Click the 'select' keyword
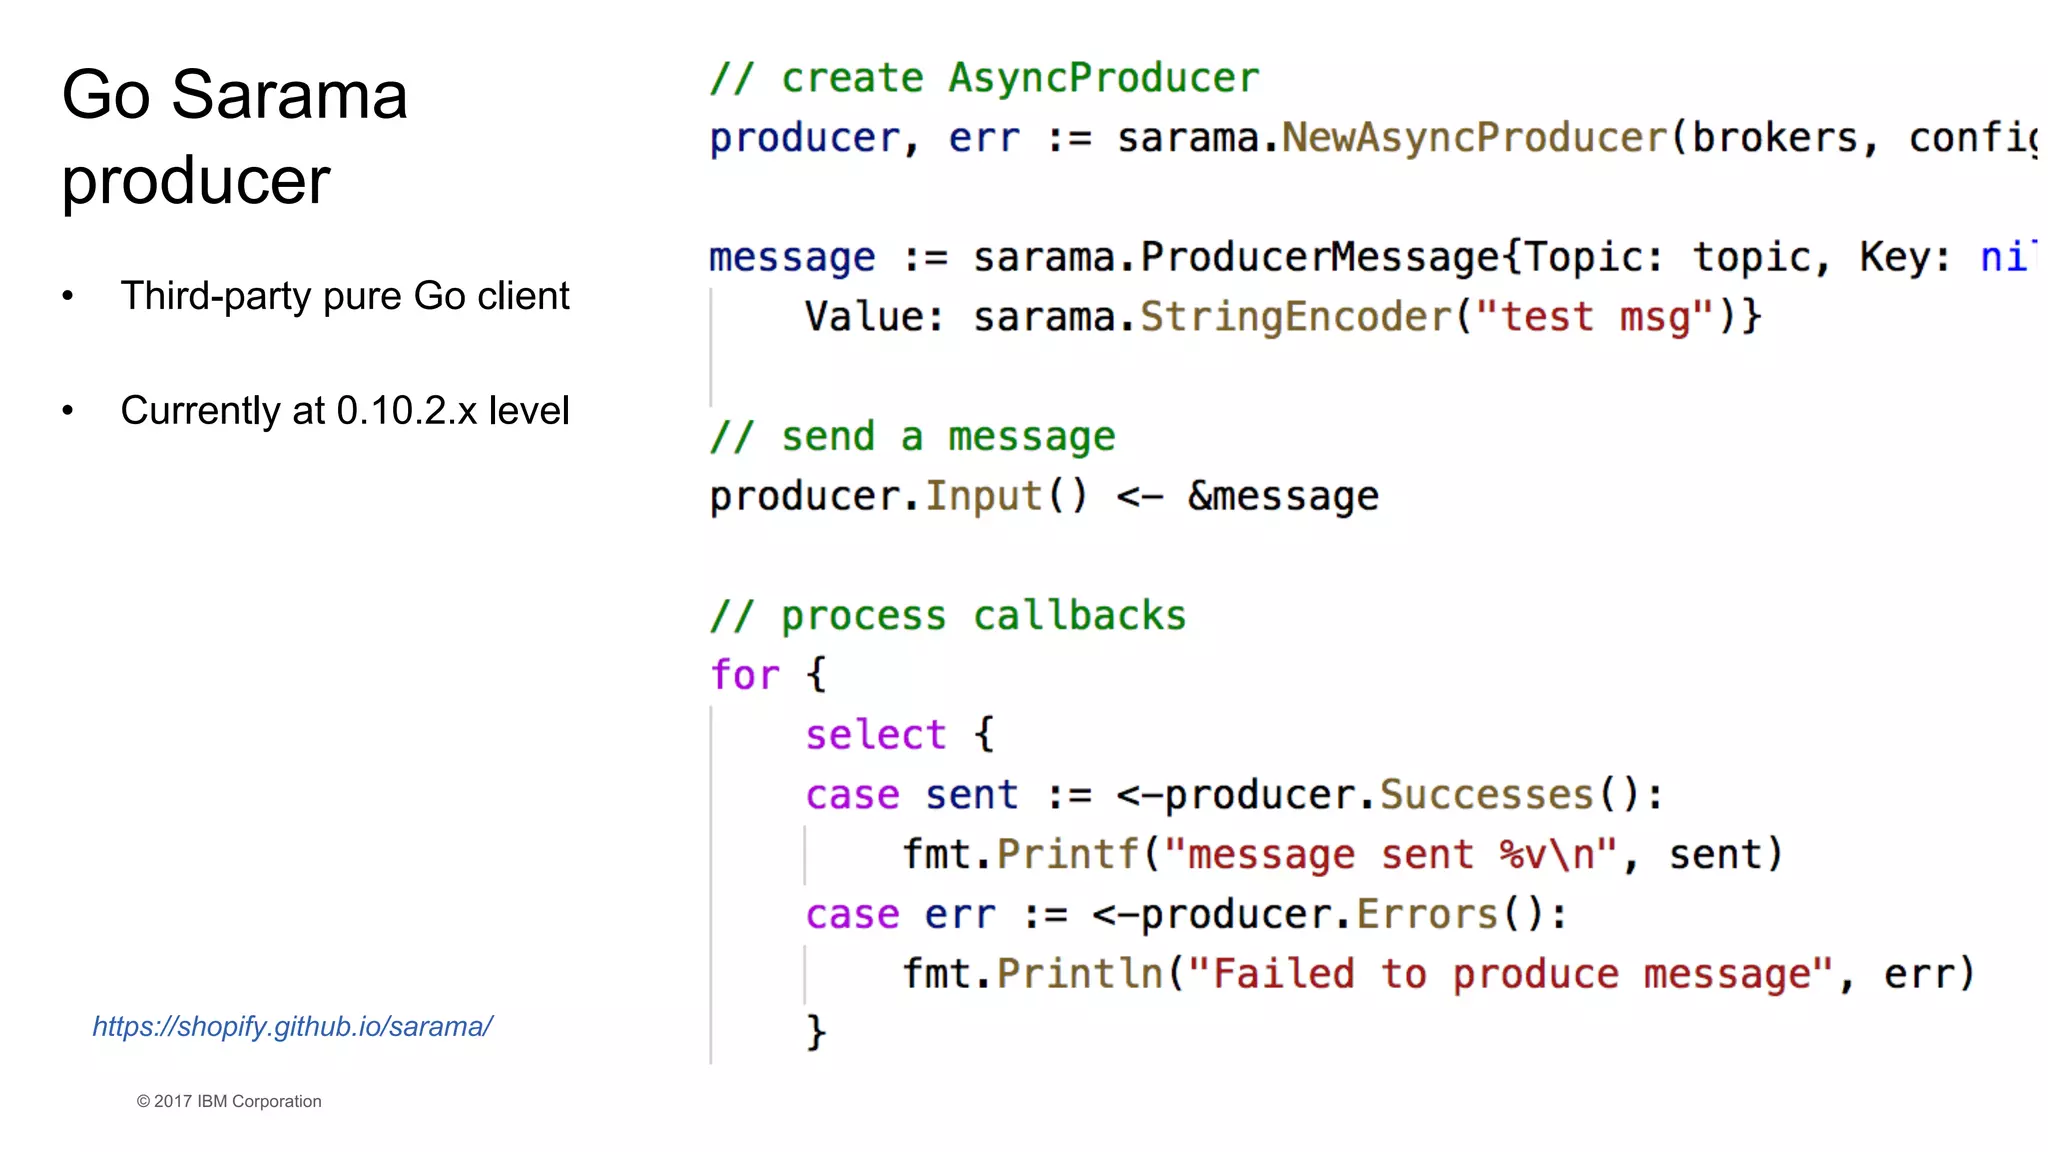2048x1152 pixels. (x=875, y=735)
